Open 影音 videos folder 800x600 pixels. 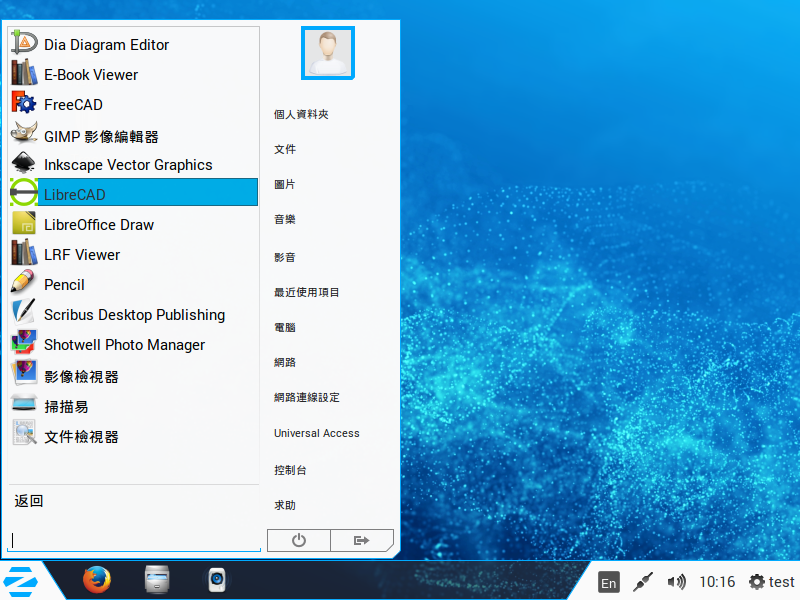click(x=285, y=258)
